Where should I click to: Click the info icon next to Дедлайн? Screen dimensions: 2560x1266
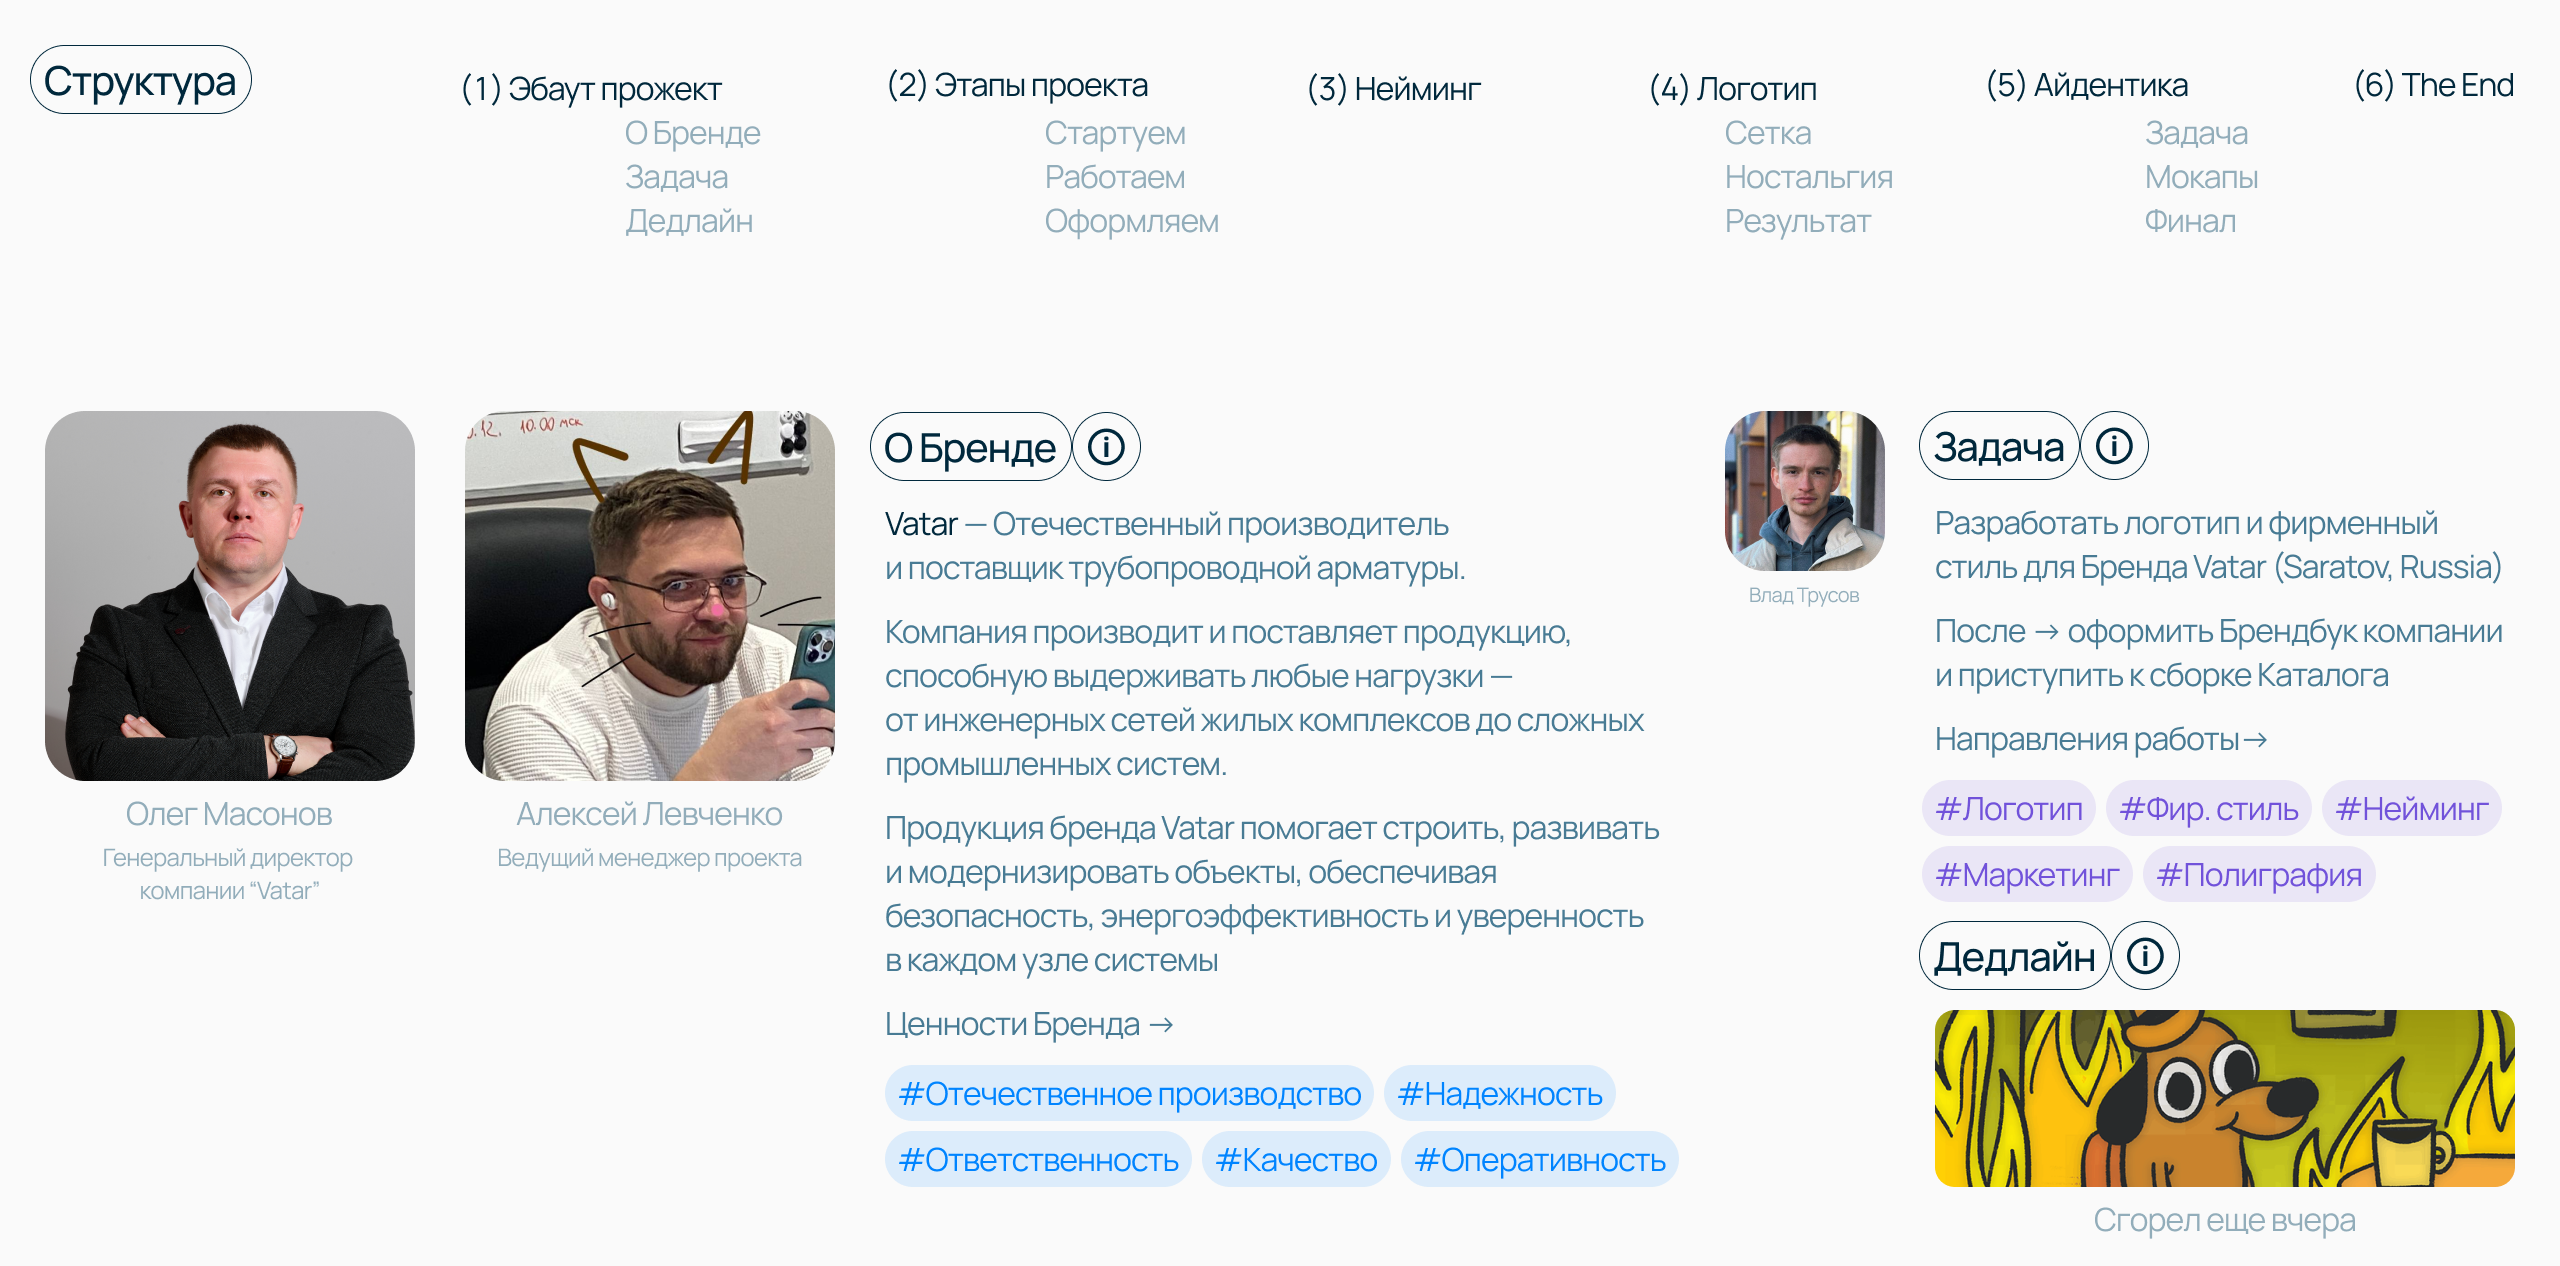(x=2145, y=956)
